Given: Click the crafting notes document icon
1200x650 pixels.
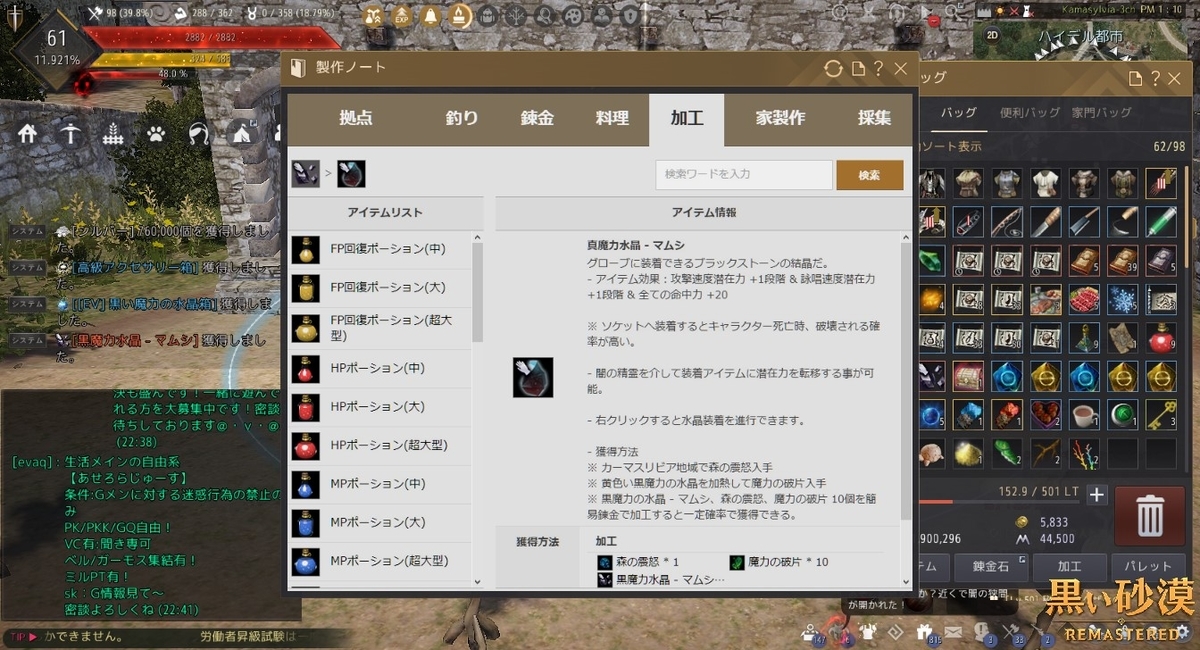Looking at the screenshot, I should (858, 69).
